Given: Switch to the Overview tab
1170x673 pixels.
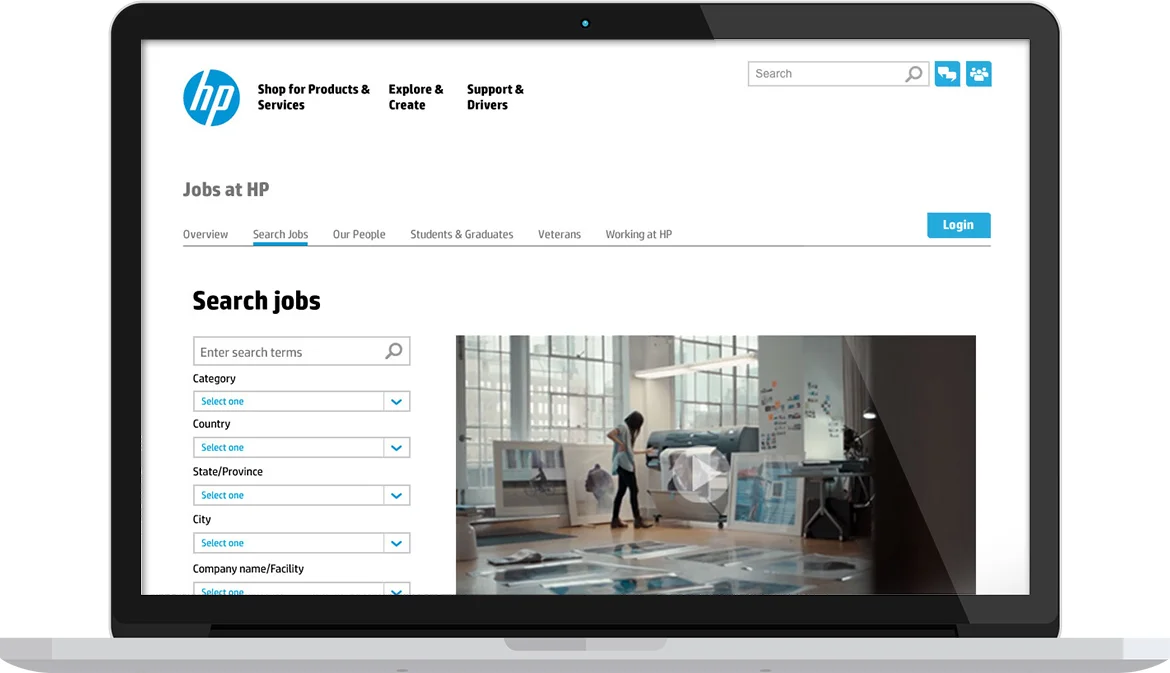Looking at the screenshot, I should click(x=205, y=234).
